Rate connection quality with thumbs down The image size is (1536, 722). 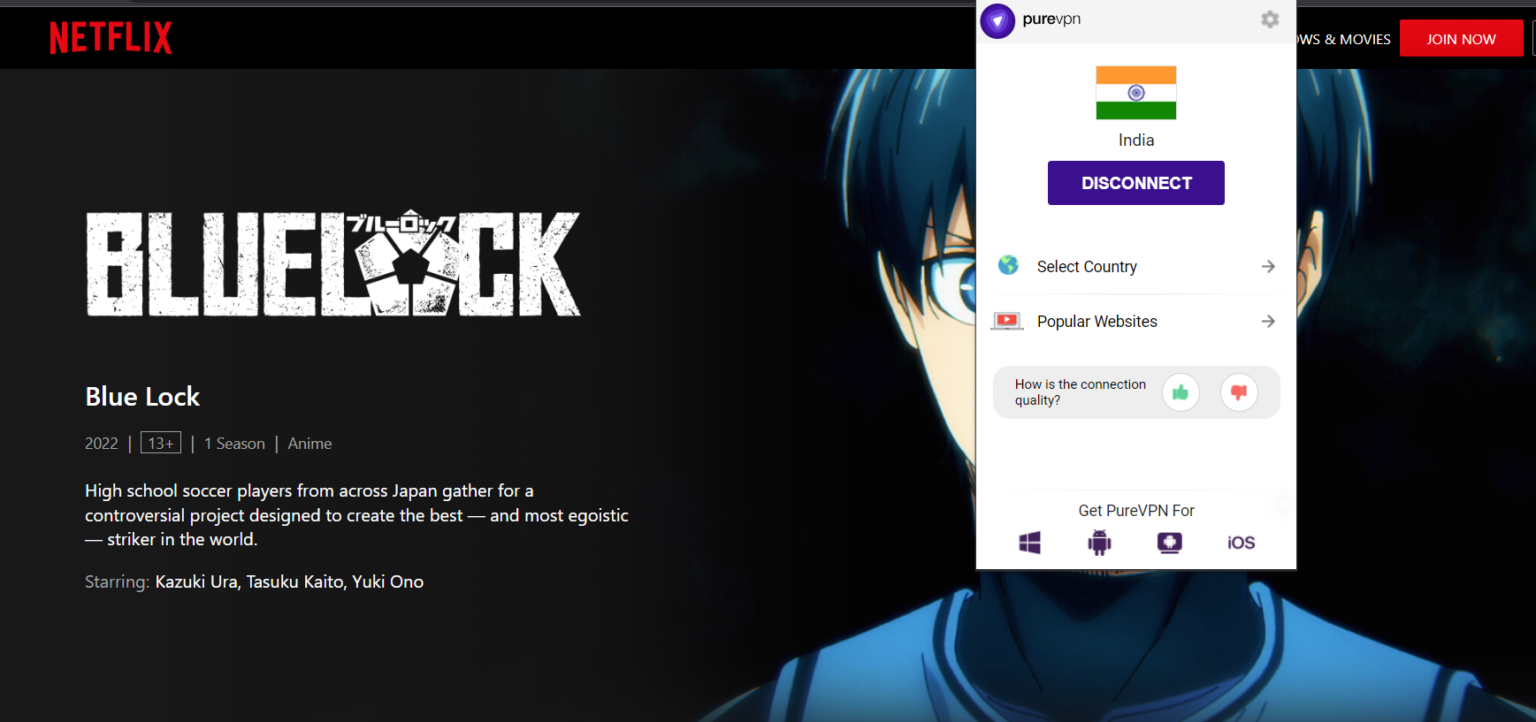tap(1239, 392)
